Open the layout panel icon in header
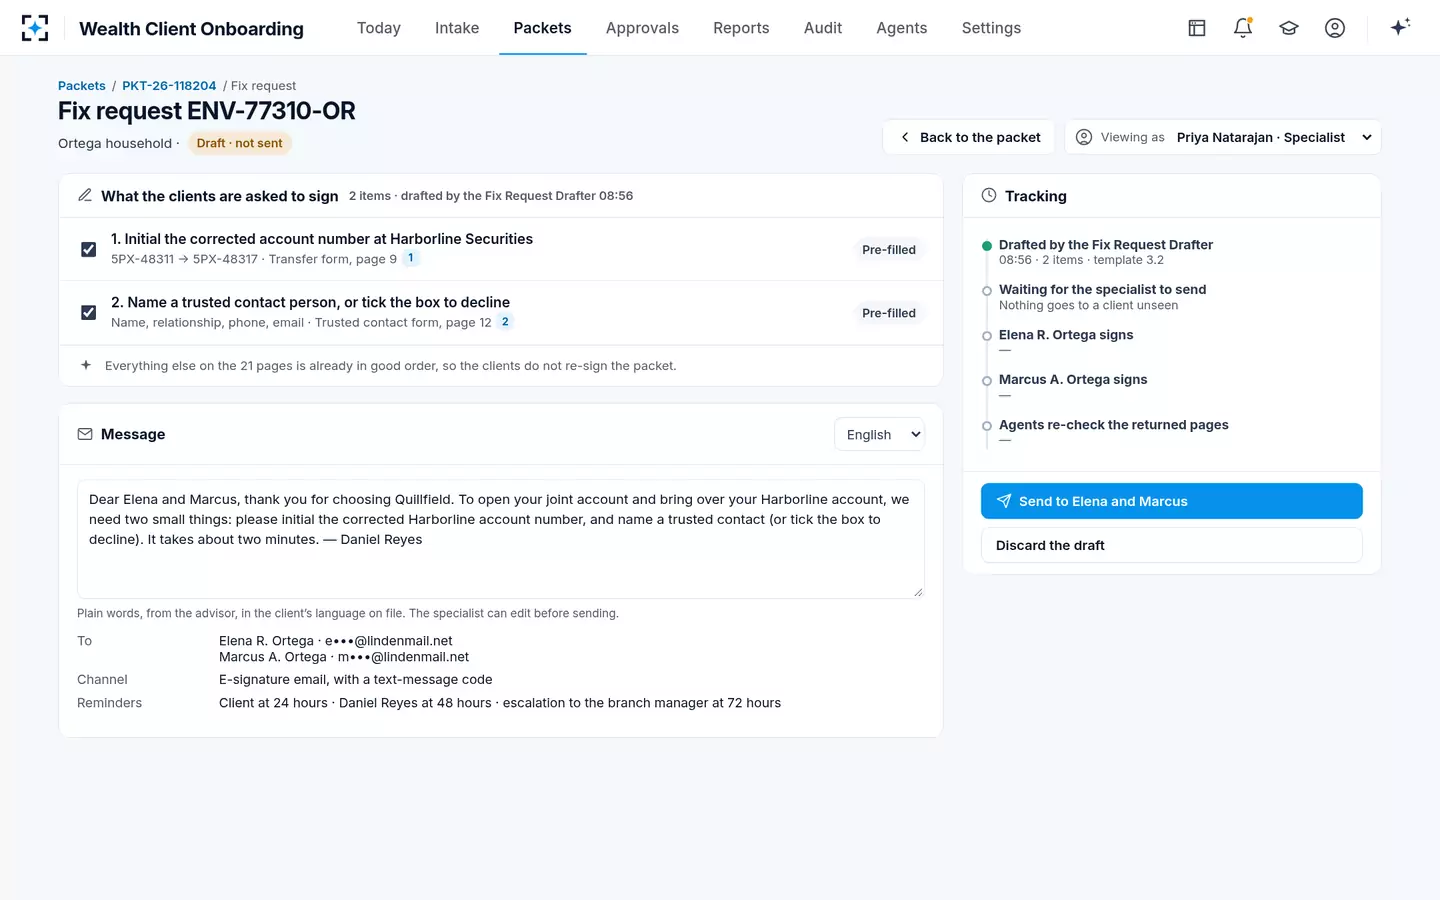The height and width of the screenshot is (900, 1440). pyautogui.click(x=1197, y=28)
